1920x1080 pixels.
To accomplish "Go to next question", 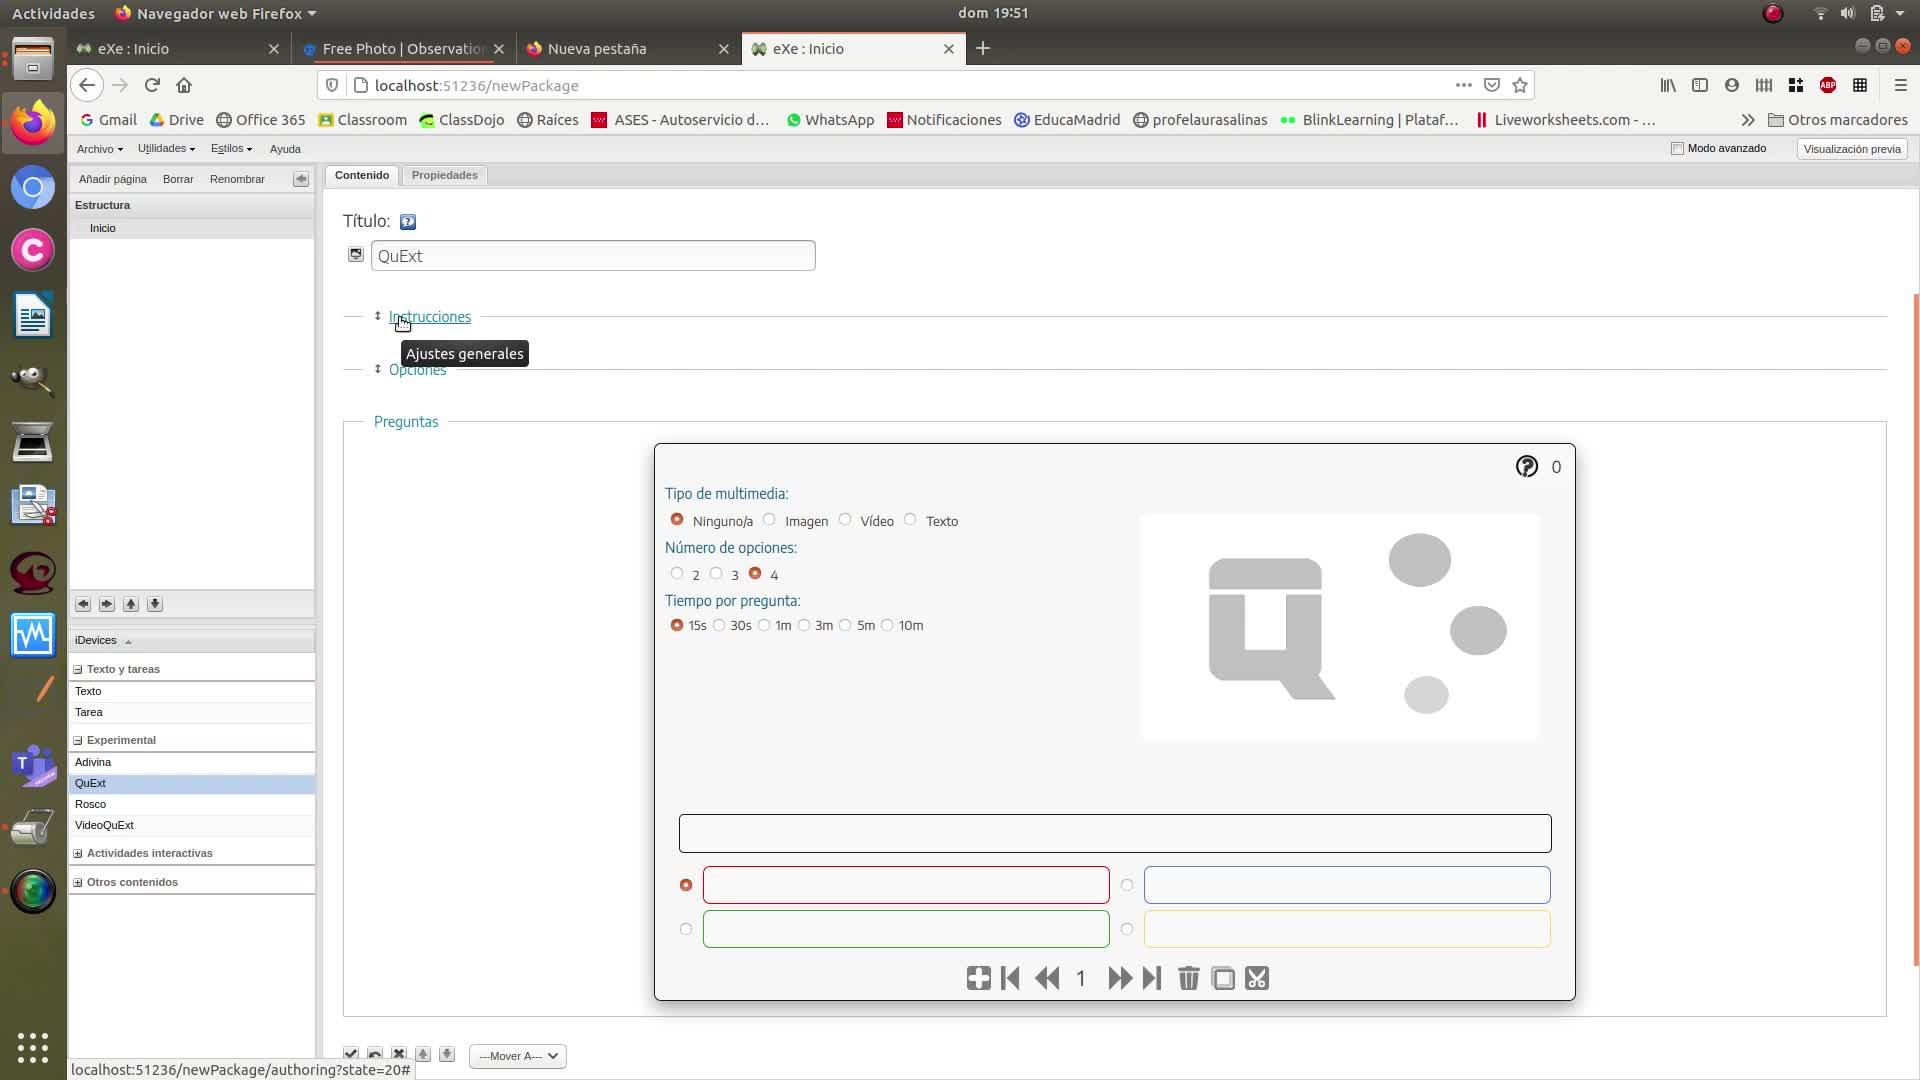I will pos(1119,978).
